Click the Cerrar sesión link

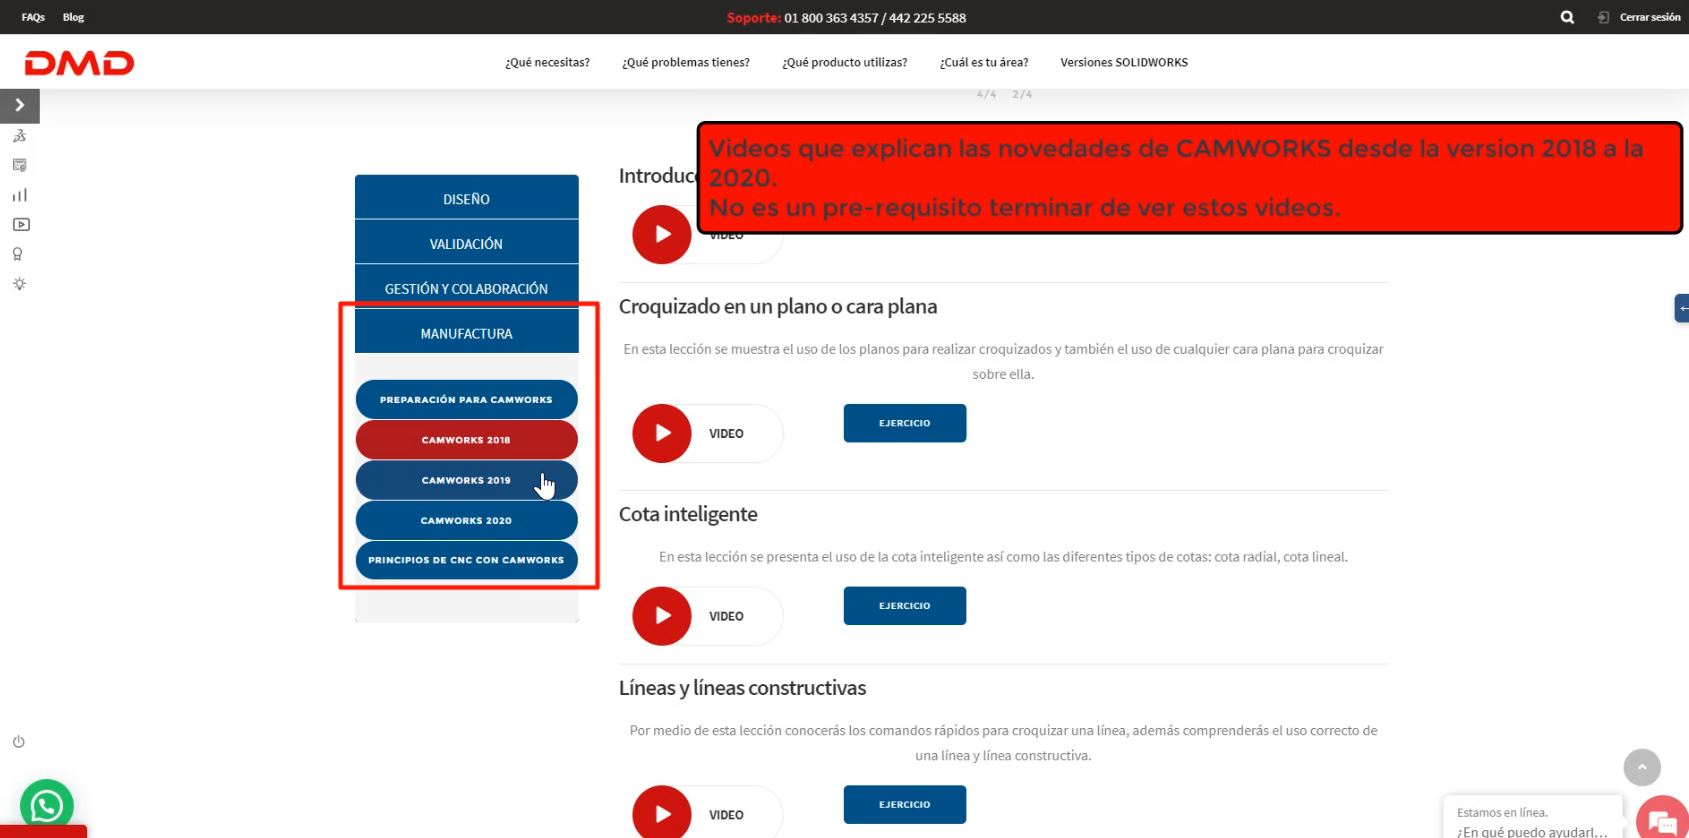[1650, 17]
